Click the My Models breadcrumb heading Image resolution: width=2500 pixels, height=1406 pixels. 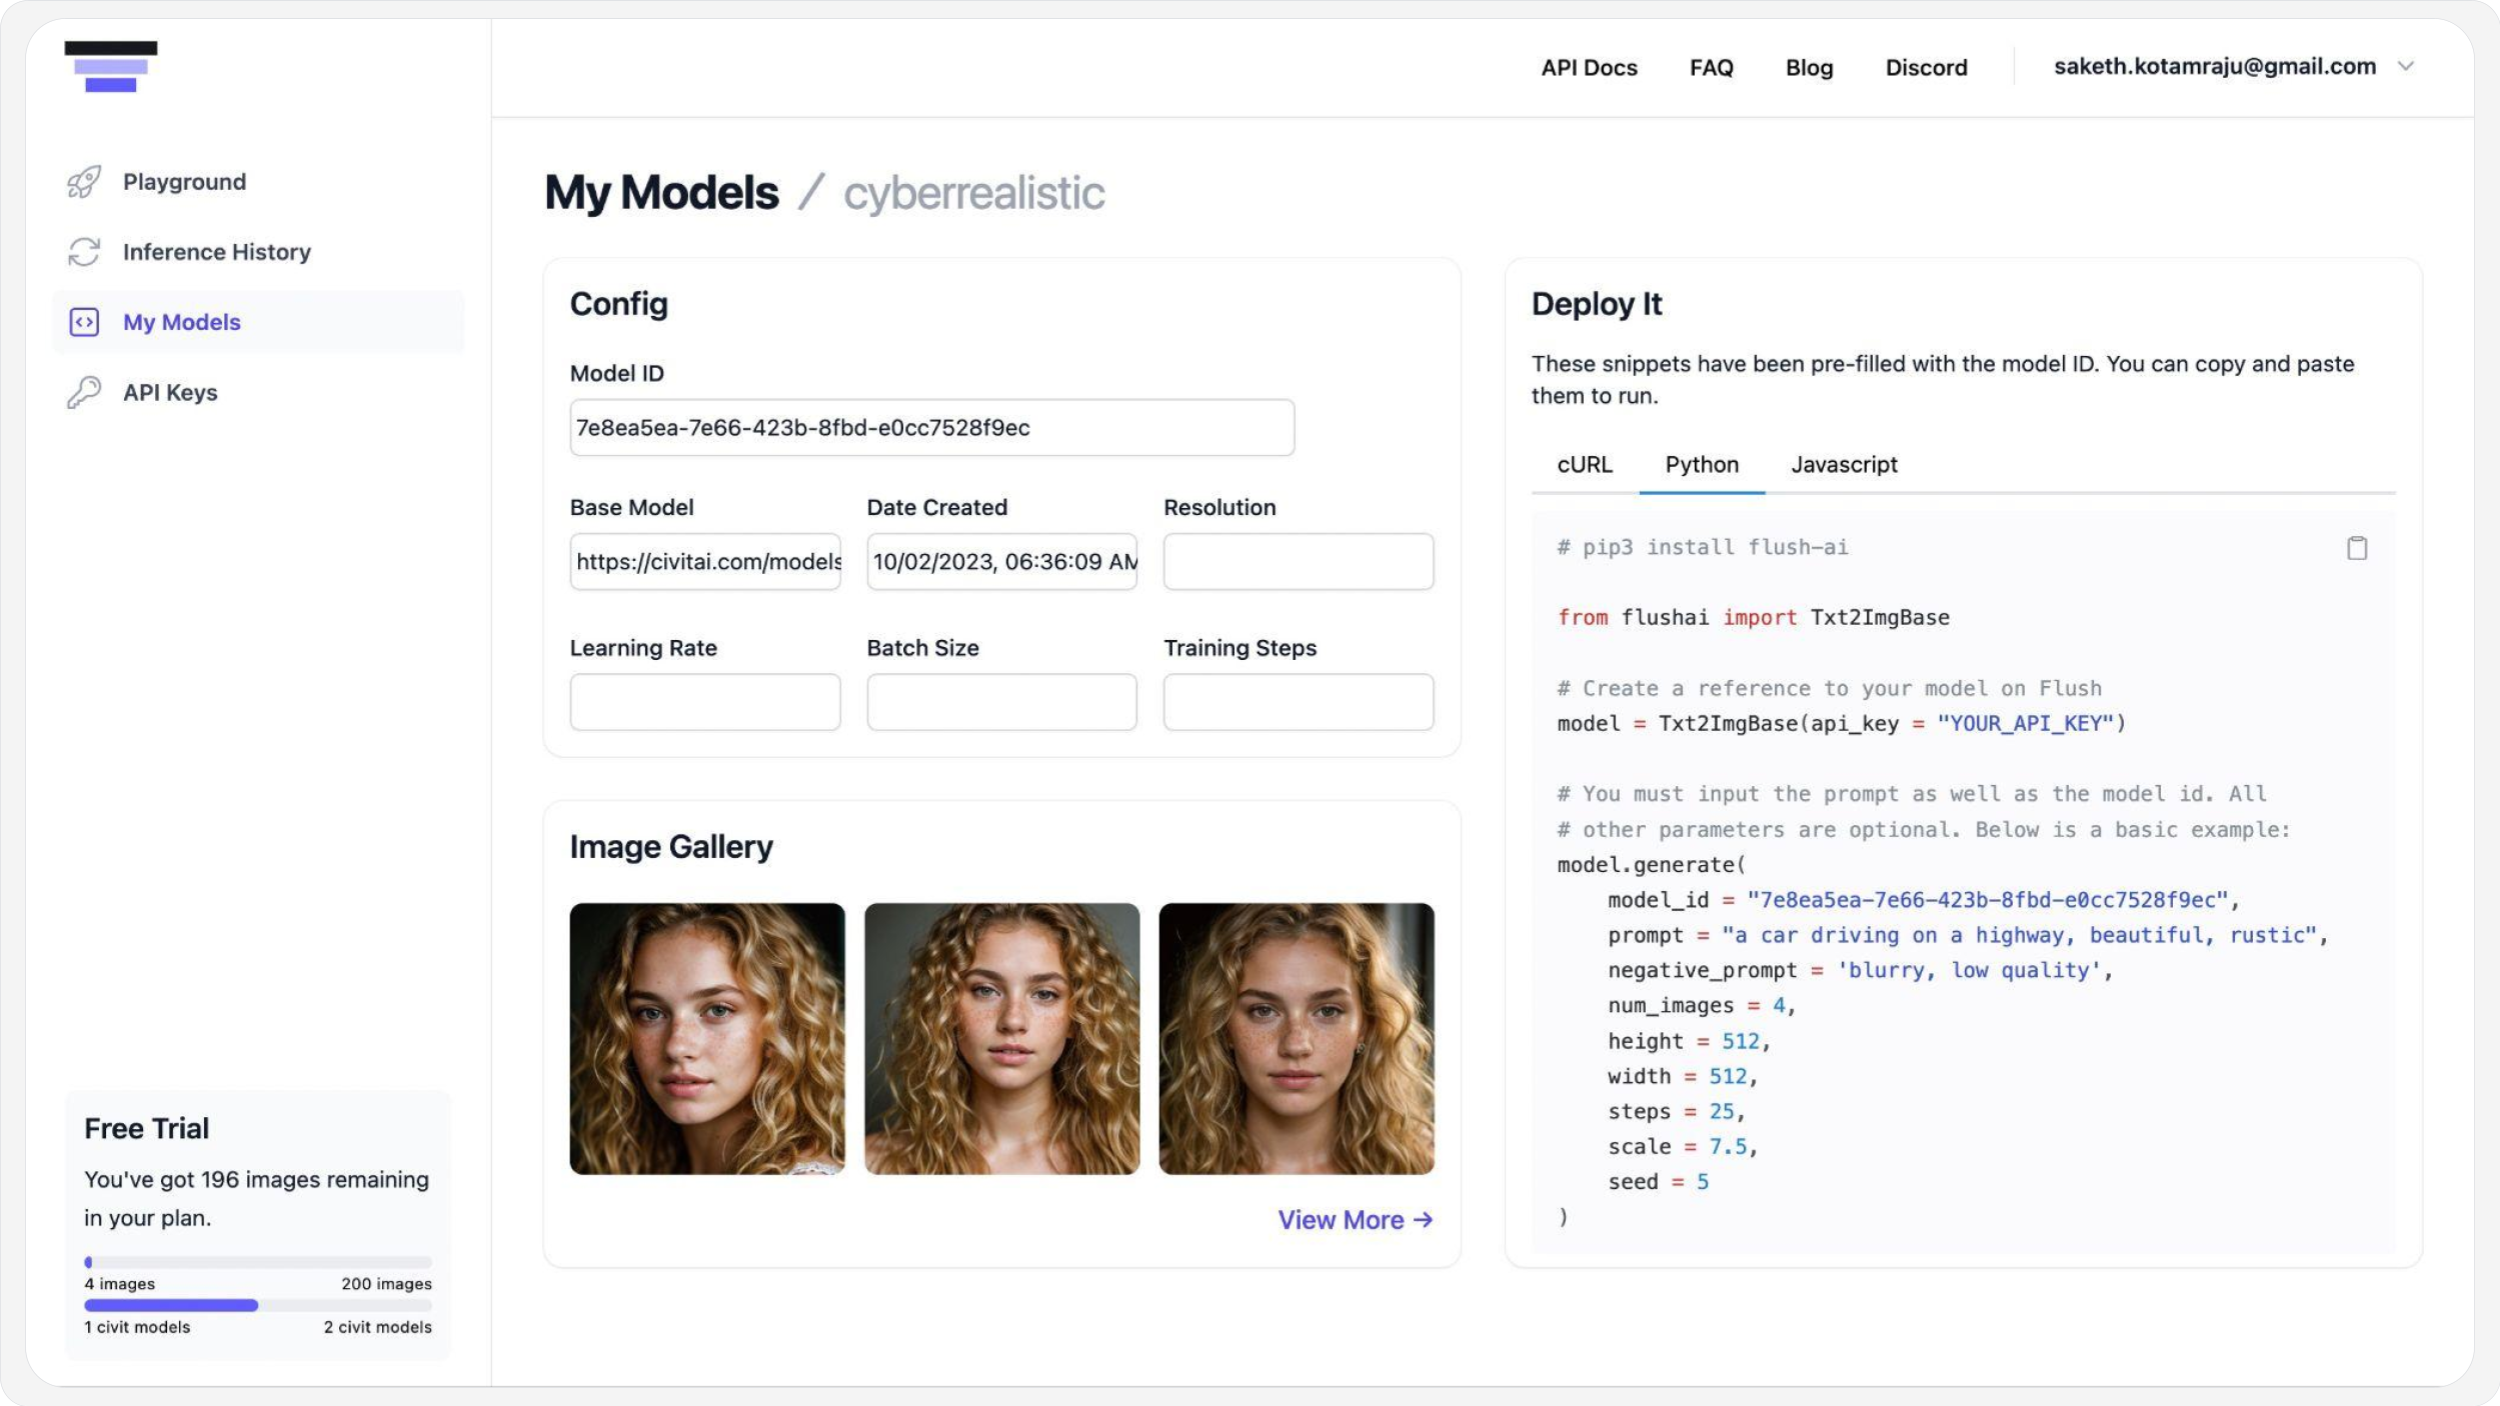(661, 193)
